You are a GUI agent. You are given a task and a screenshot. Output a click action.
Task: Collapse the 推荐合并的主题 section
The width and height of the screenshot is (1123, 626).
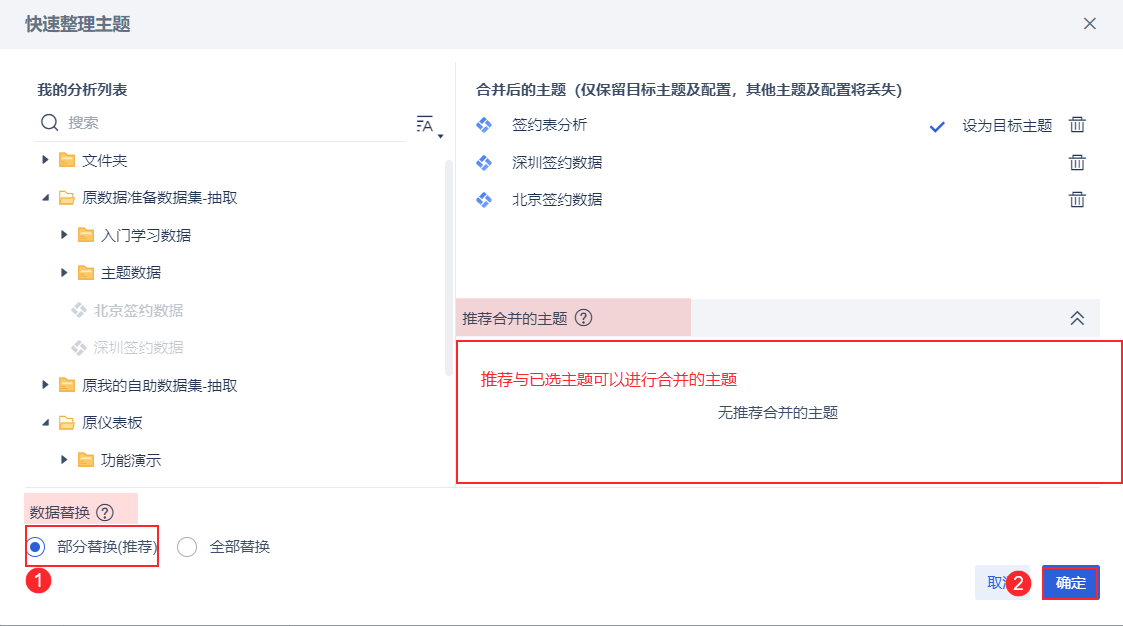coord(1077,318)
